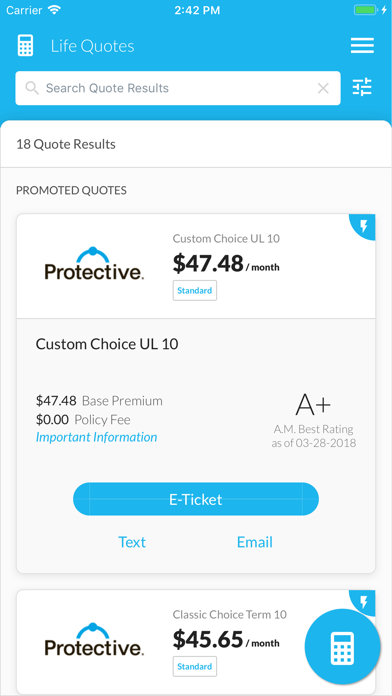Start the E-Ticket for Custom Choice UL 10
The width and height of the screenshot is (392, 696).
coord(196,499)
